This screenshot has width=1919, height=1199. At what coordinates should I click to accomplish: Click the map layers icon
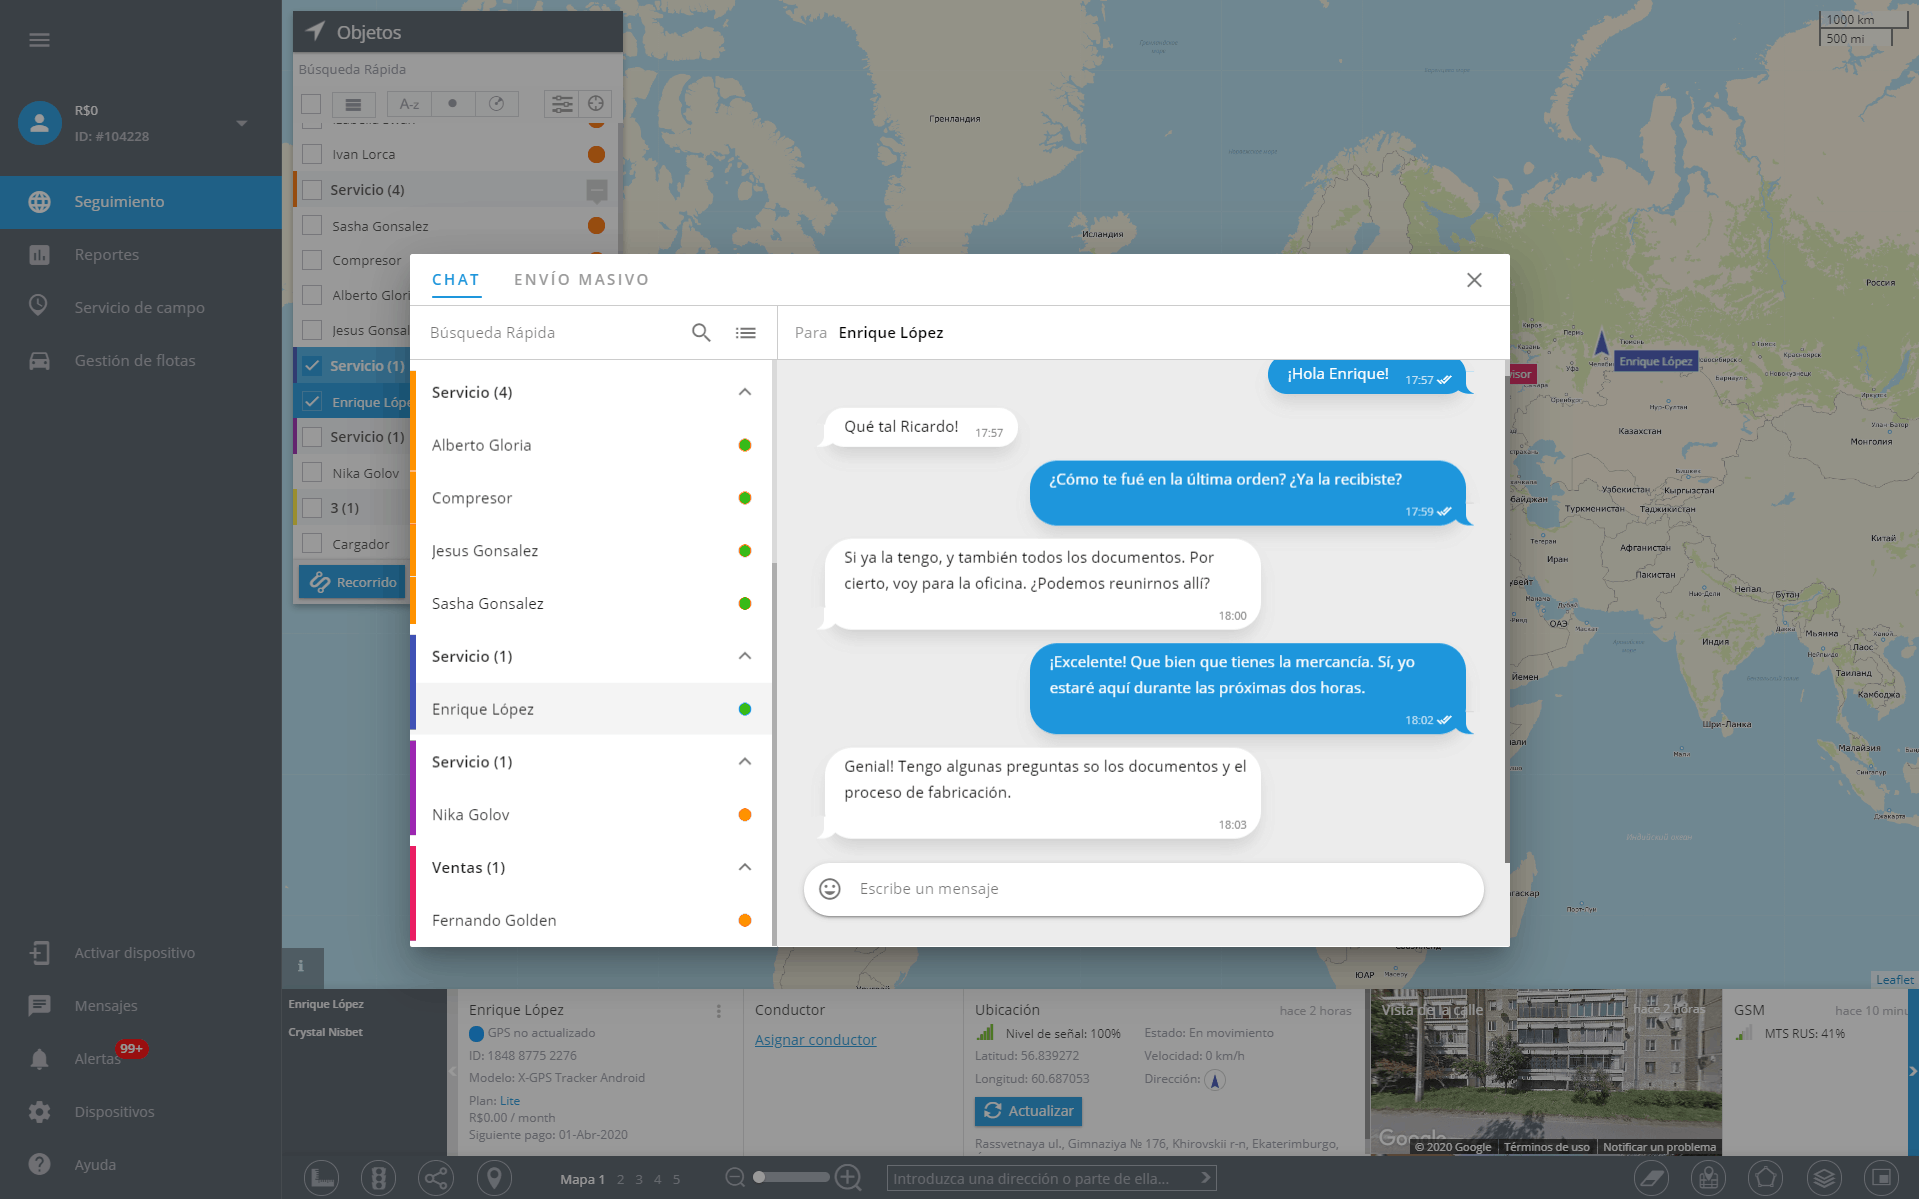click(x=1824, y=1178)
